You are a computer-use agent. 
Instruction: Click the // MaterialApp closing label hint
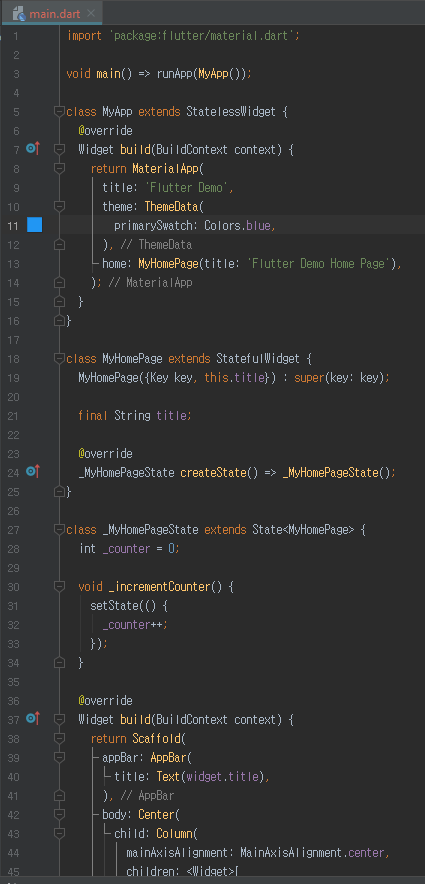(x=150, y=282)
